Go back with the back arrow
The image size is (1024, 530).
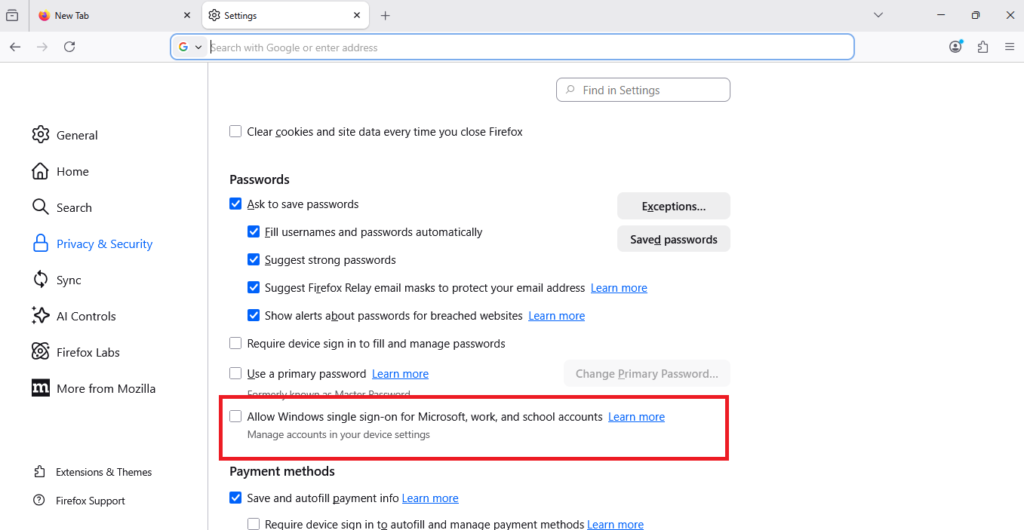coord(15,47)
